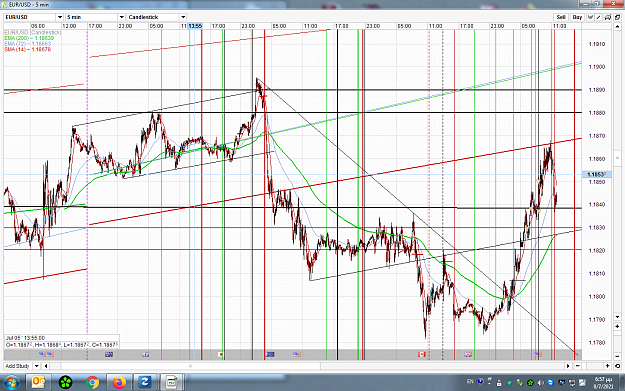Viewport: 625px width, 391px height.
Task: Click the last toolbar icon in the top-right corner
Action: (617, 17)
